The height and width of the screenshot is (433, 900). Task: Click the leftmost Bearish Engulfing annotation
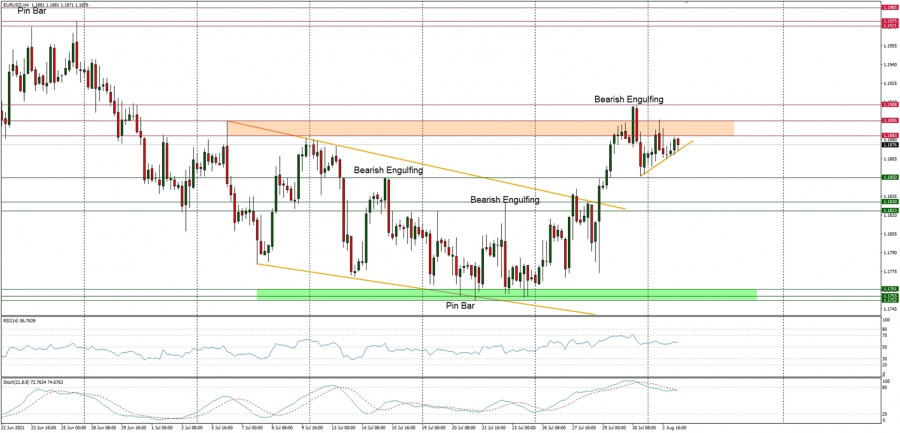(x=387, y=171)
